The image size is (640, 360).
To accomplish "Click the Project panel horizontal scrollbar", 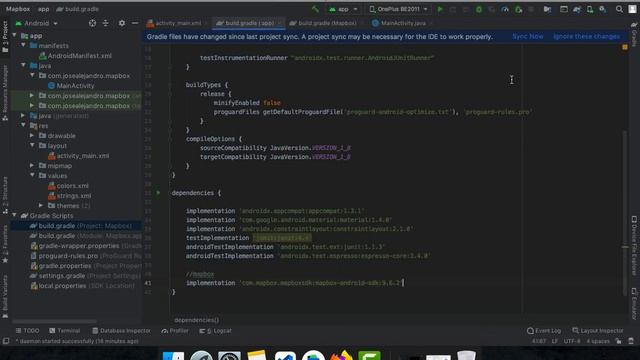I will tap(54, 321).
